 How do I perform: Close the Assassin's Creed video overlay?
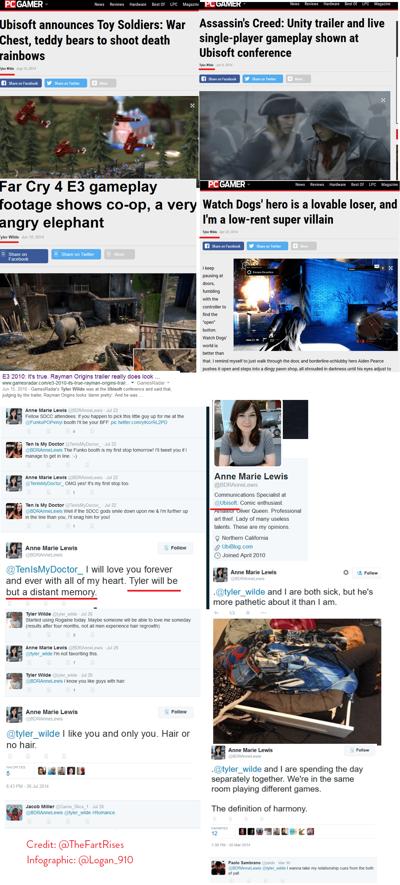(x=383, y=100)
